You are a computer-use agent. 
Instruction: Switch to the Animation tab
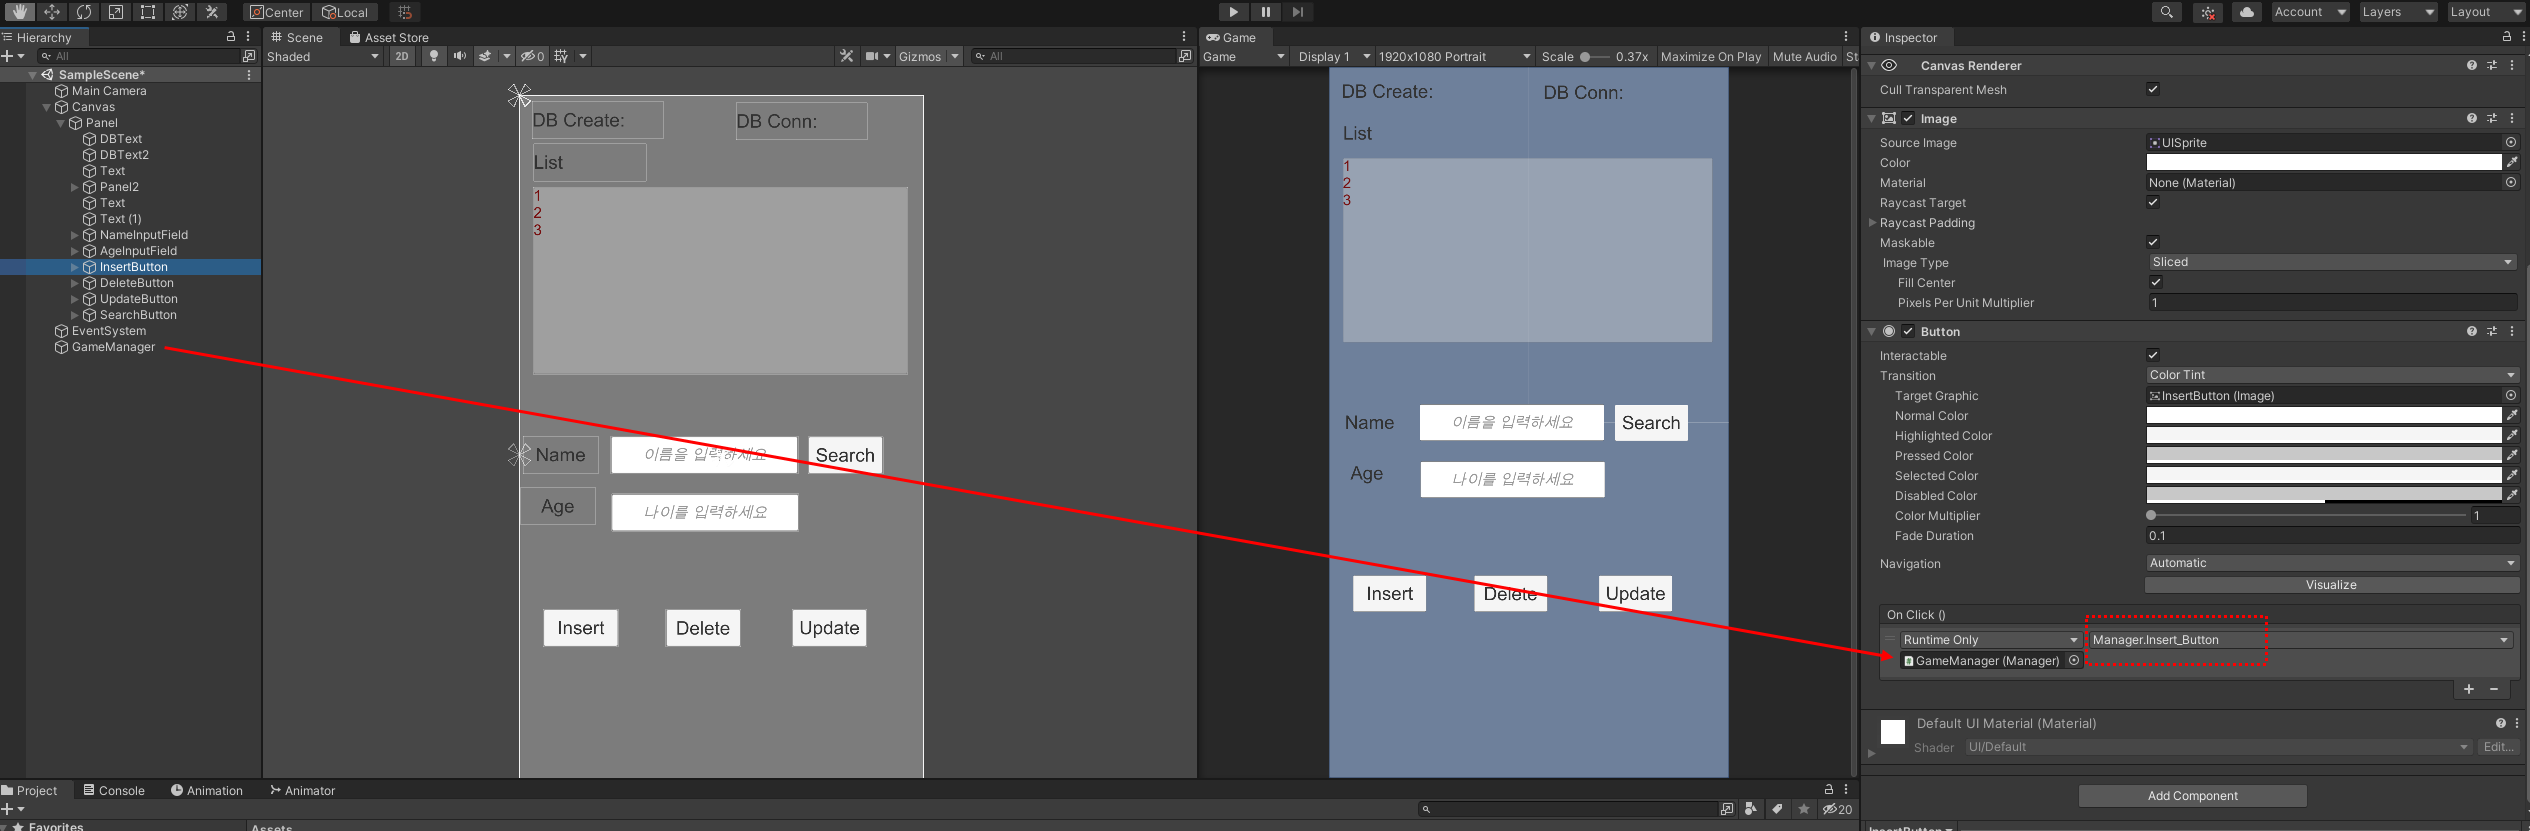[207, 790]
